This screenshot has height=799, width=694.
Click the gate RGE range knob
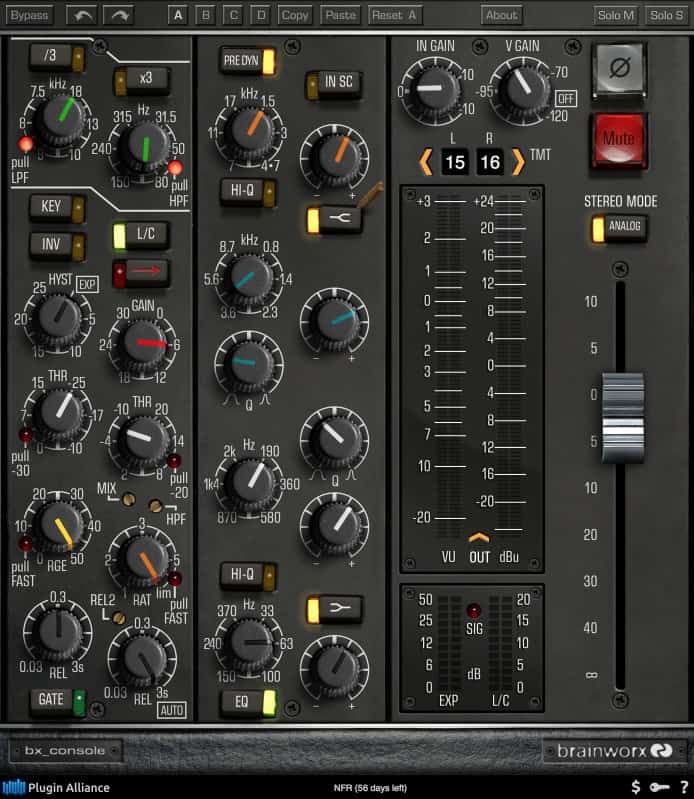point(60,527)
